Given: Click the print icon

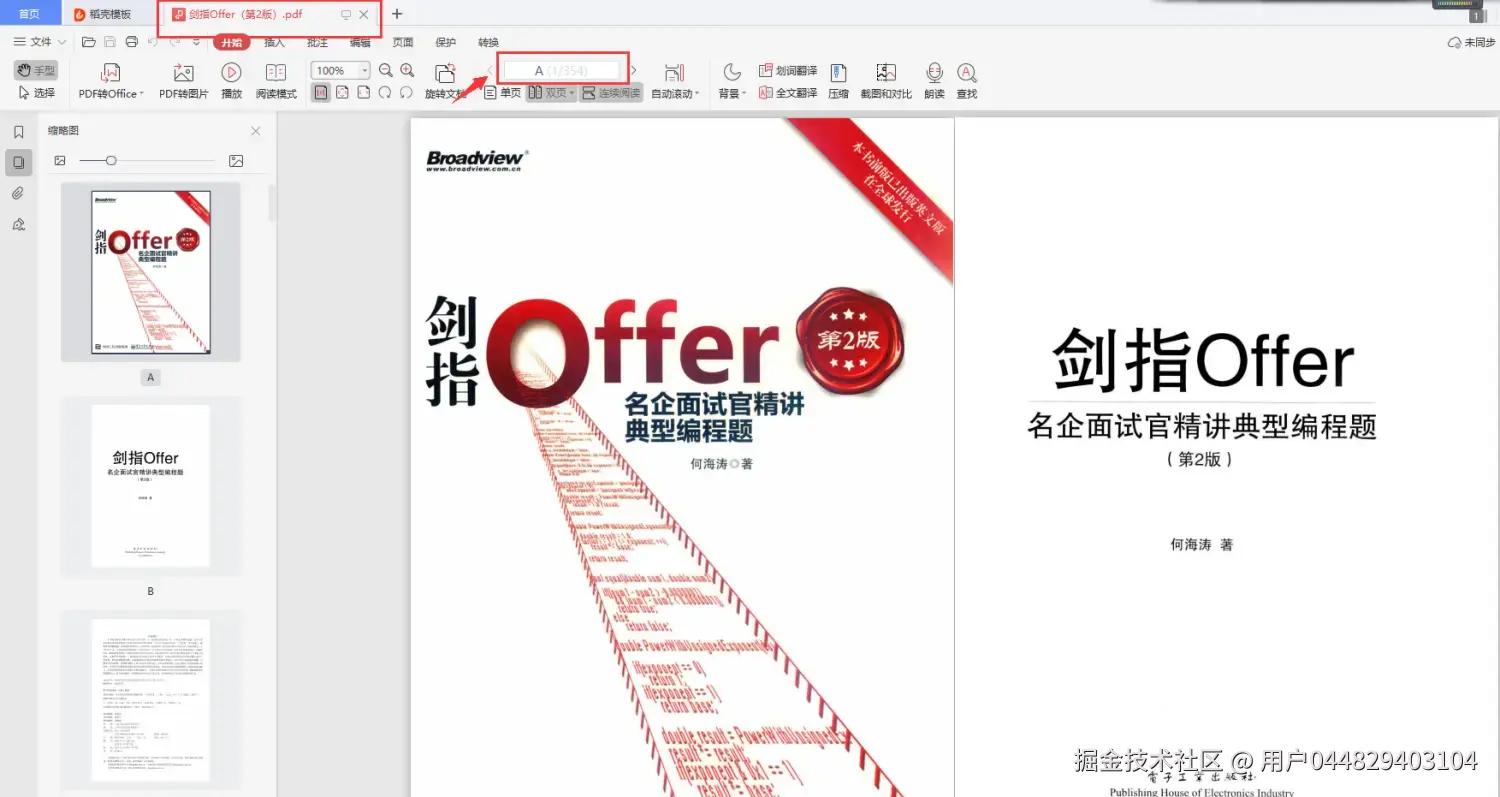Looking at the screenshot, I should tap(131, 42).
